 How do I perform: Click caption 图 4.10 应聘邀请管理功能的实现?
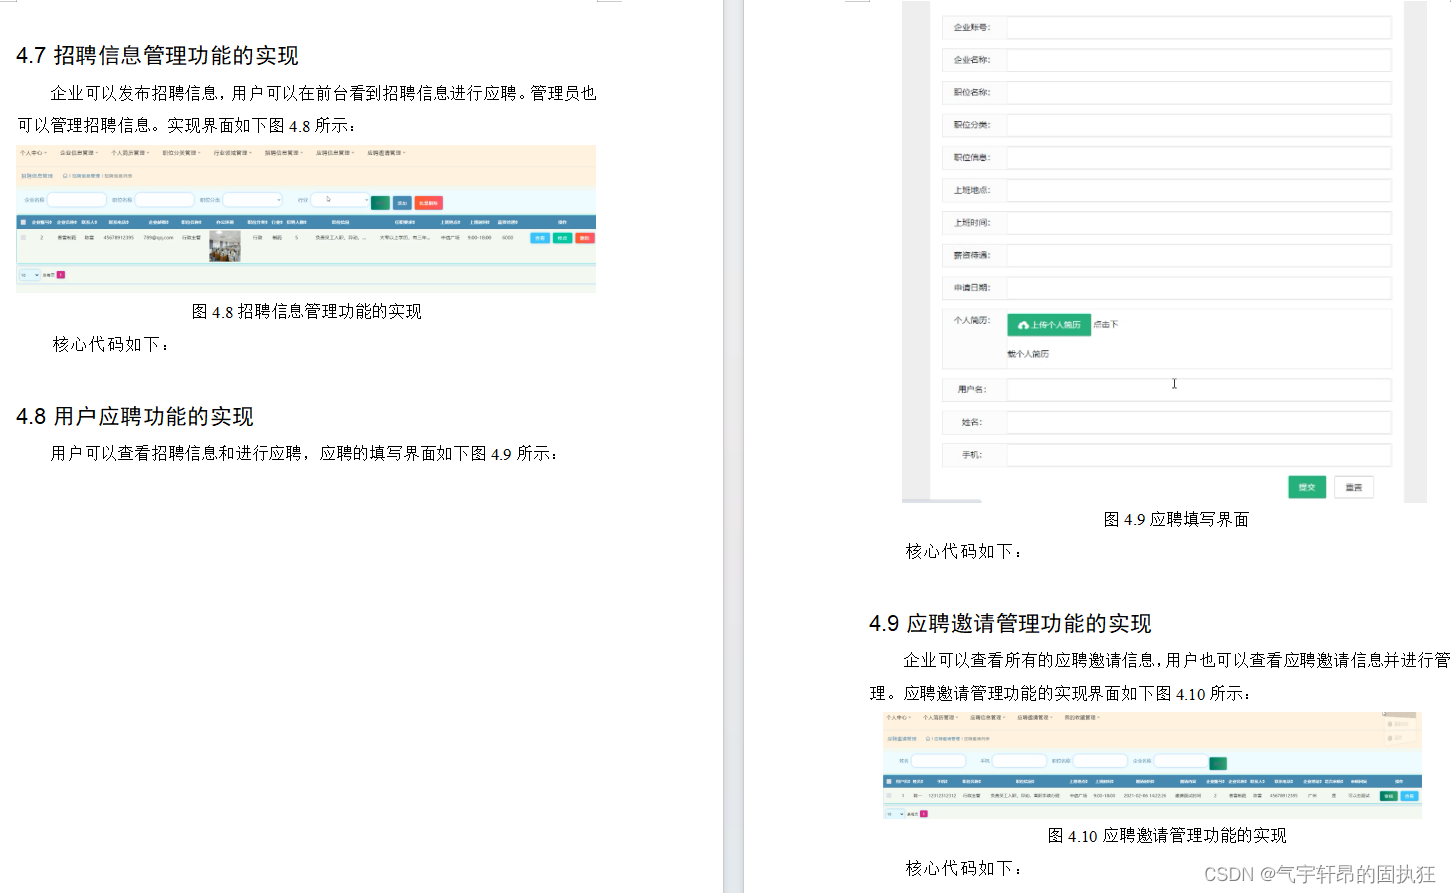[1167, 835]
